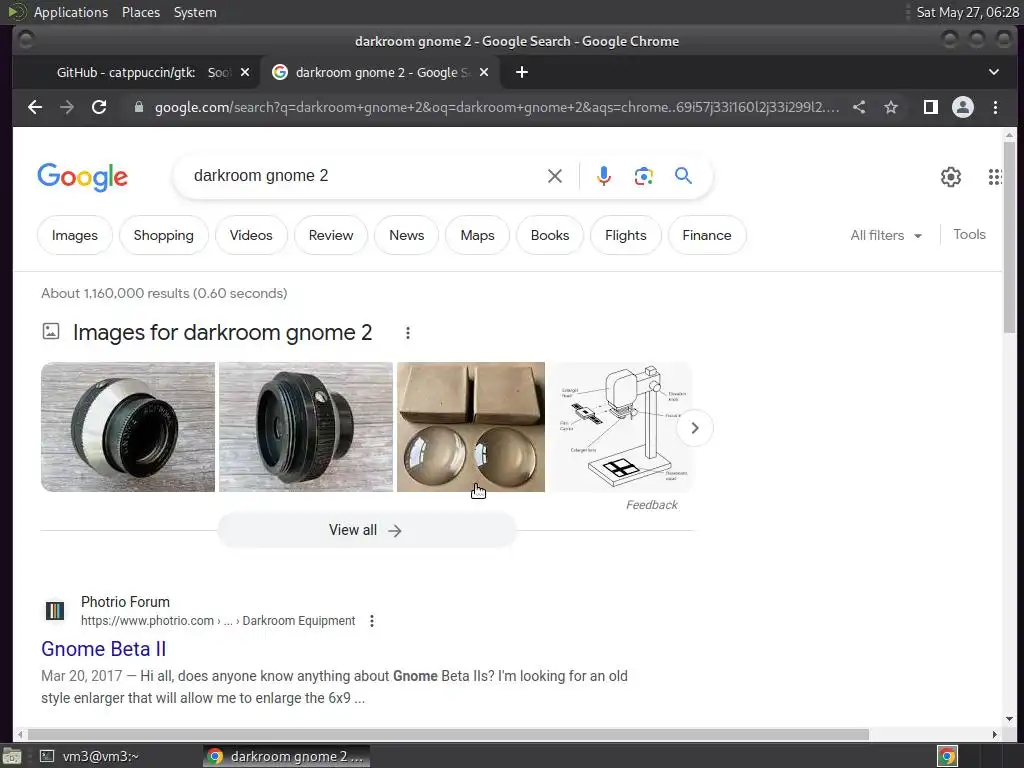This screenshot has height=768, width=1024.
Task: Open Google quick settings gear
Action: click(951, 176)
